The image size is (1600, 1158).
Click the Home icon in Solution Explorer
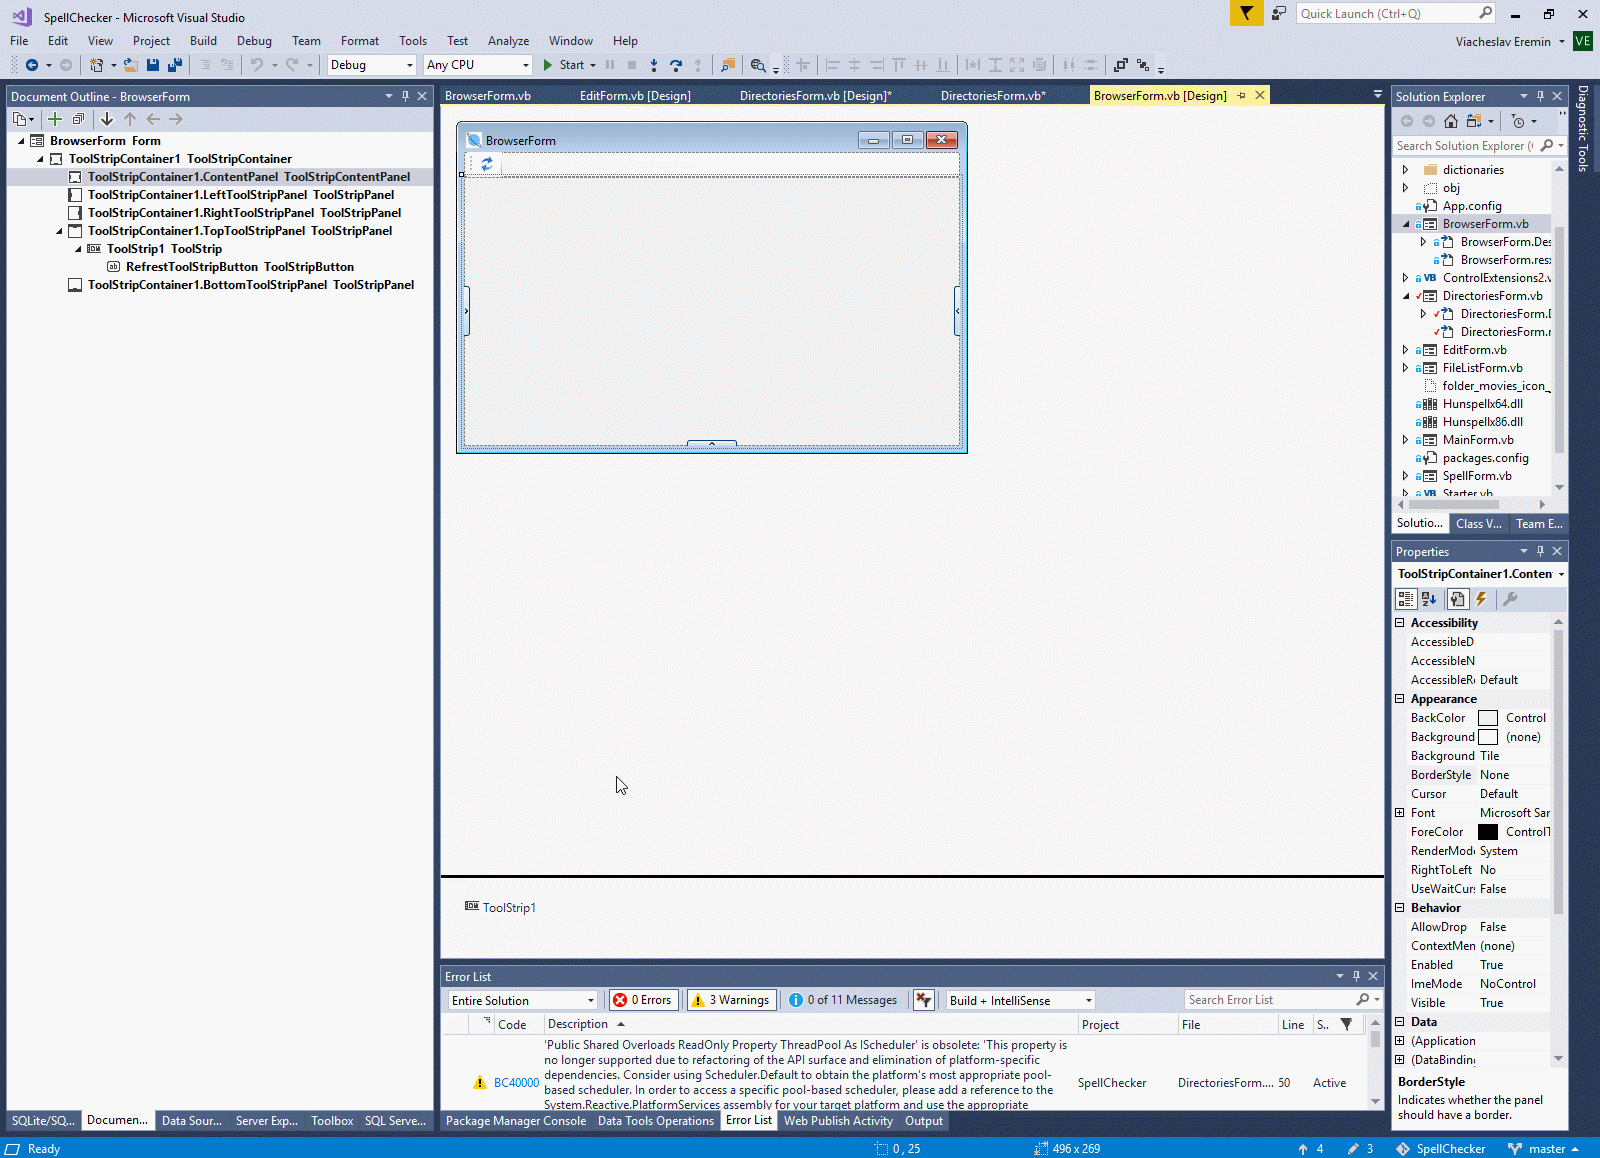[1451, 121]
